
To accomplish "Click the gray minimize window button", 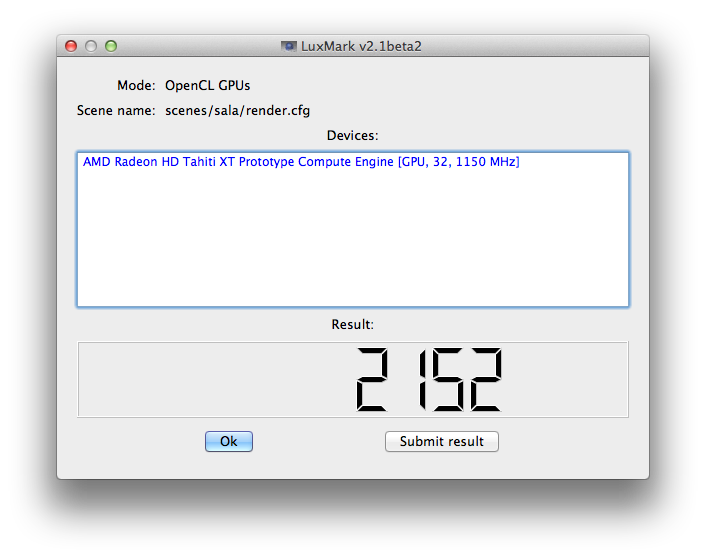I will tap(91, 46).
